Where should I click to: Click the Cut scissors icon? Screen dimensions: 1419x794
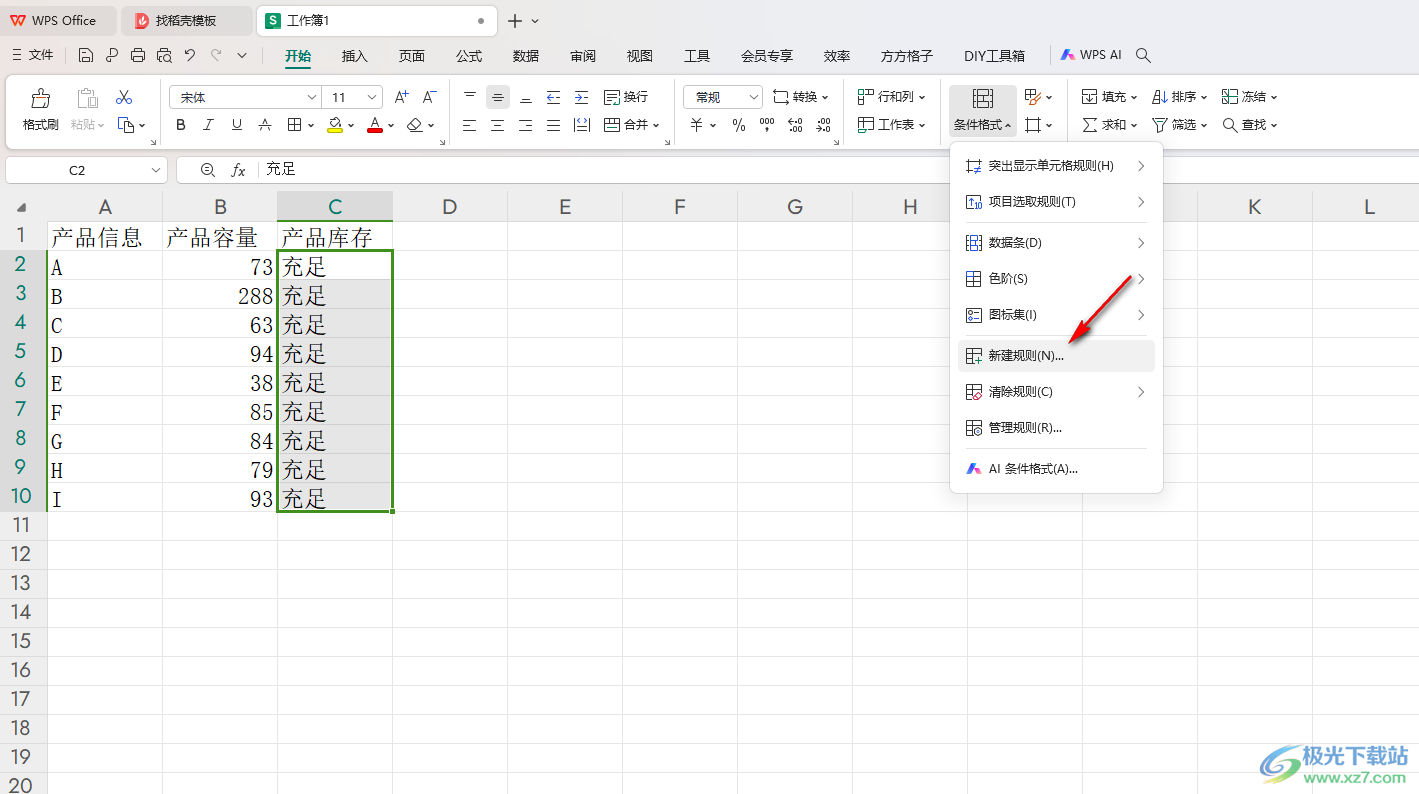tap(124, 97)
